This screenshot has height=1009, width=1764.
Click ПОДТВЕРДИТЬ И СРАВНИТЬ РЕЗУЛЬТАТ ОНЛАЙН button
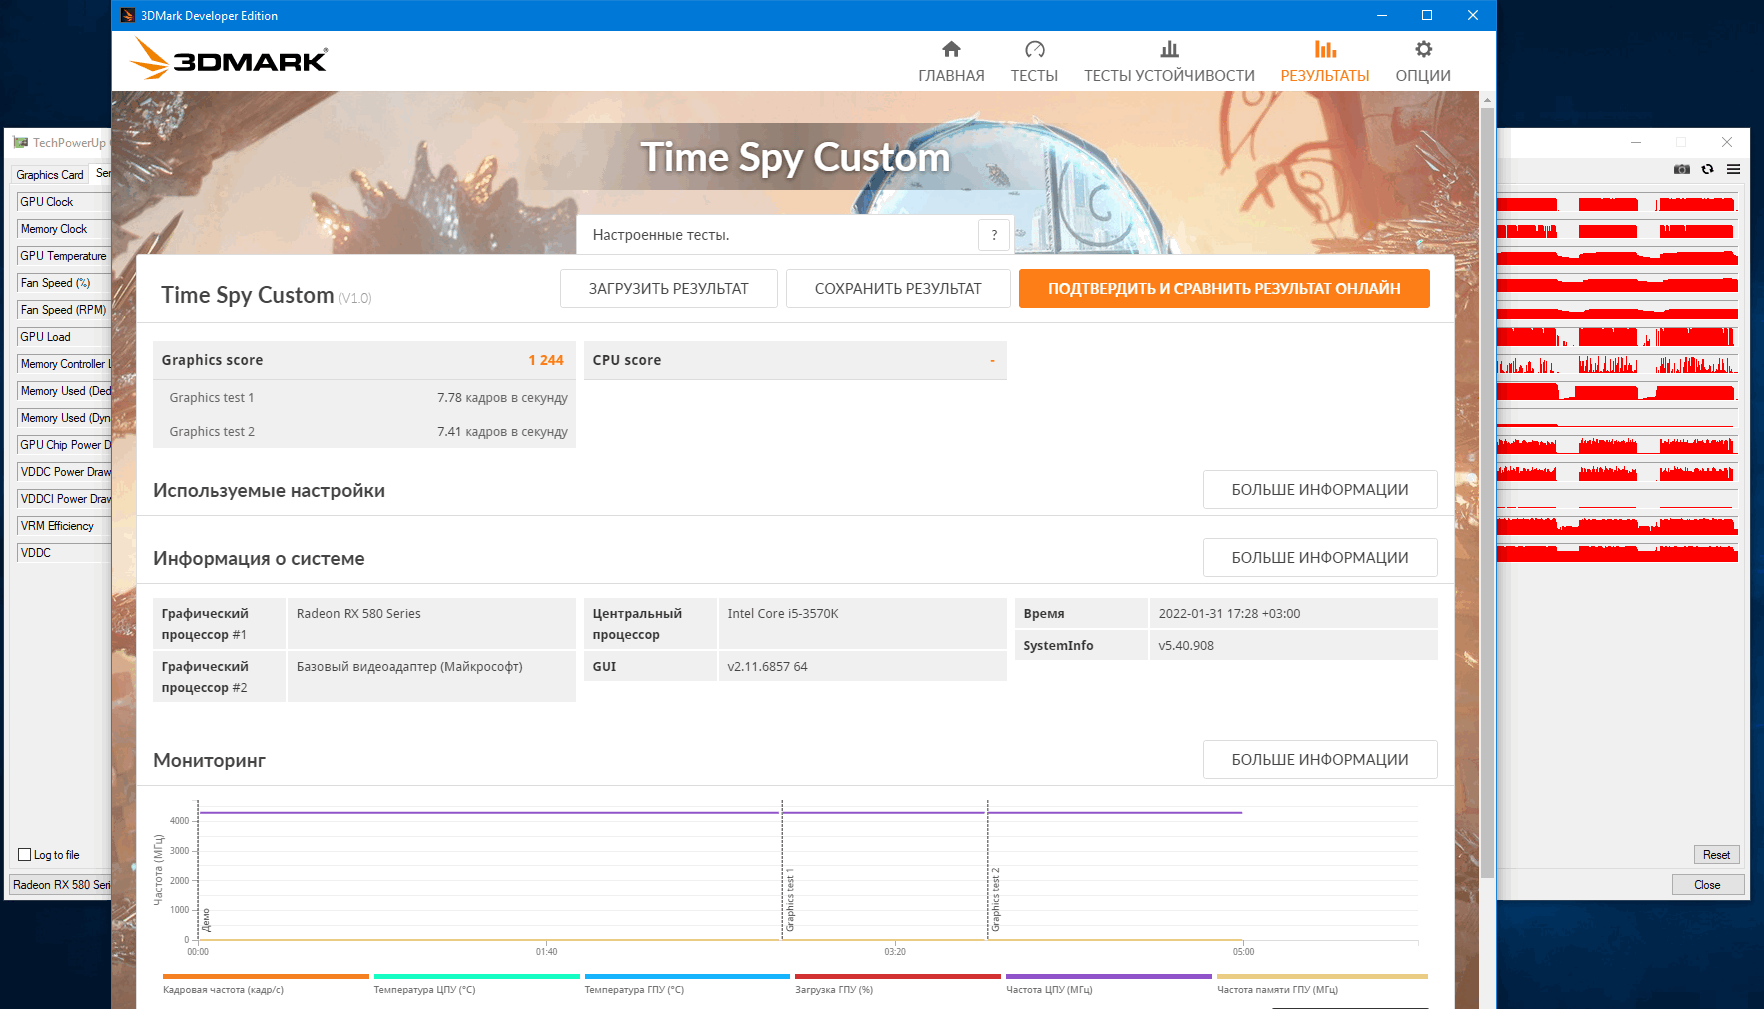1224,288
